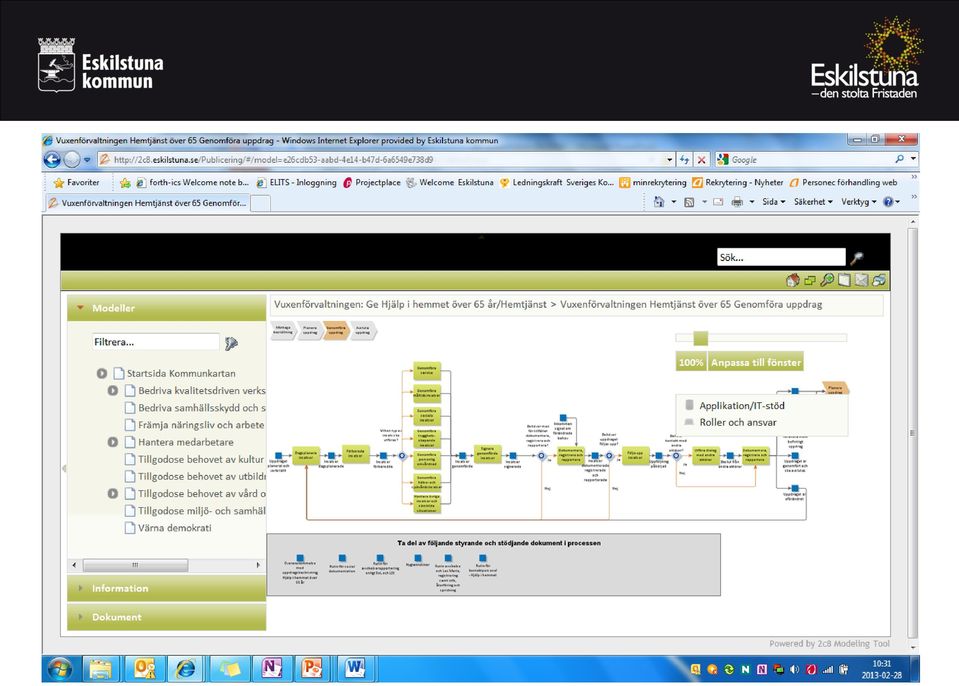Click the Sök search field
The image size is (959, 686).
click(x=781, y=257)
